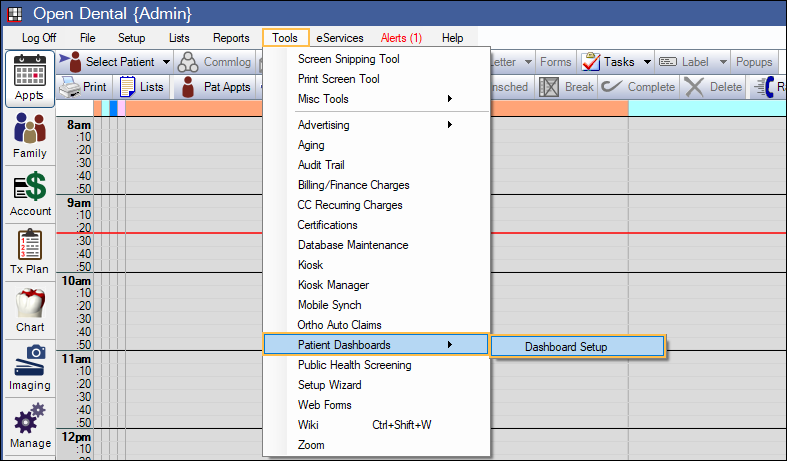Click the Tasks checkmark icon
The width and height of the screenshot is (787, 461).
(x=591, y=62)
